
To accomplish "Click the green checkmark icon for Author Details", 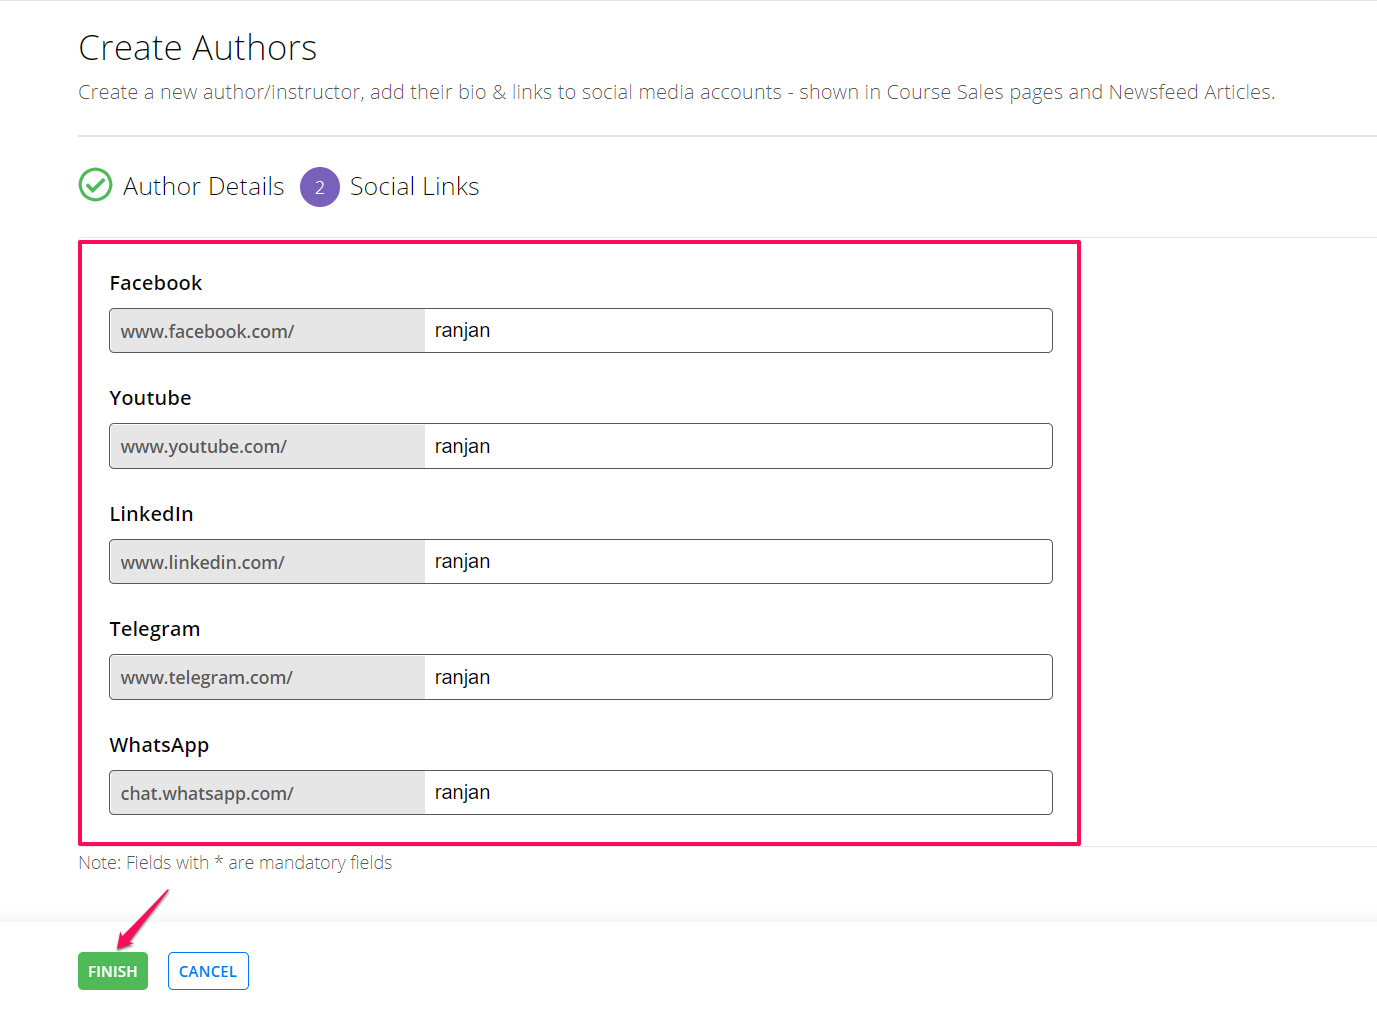I will click(96, 185).
